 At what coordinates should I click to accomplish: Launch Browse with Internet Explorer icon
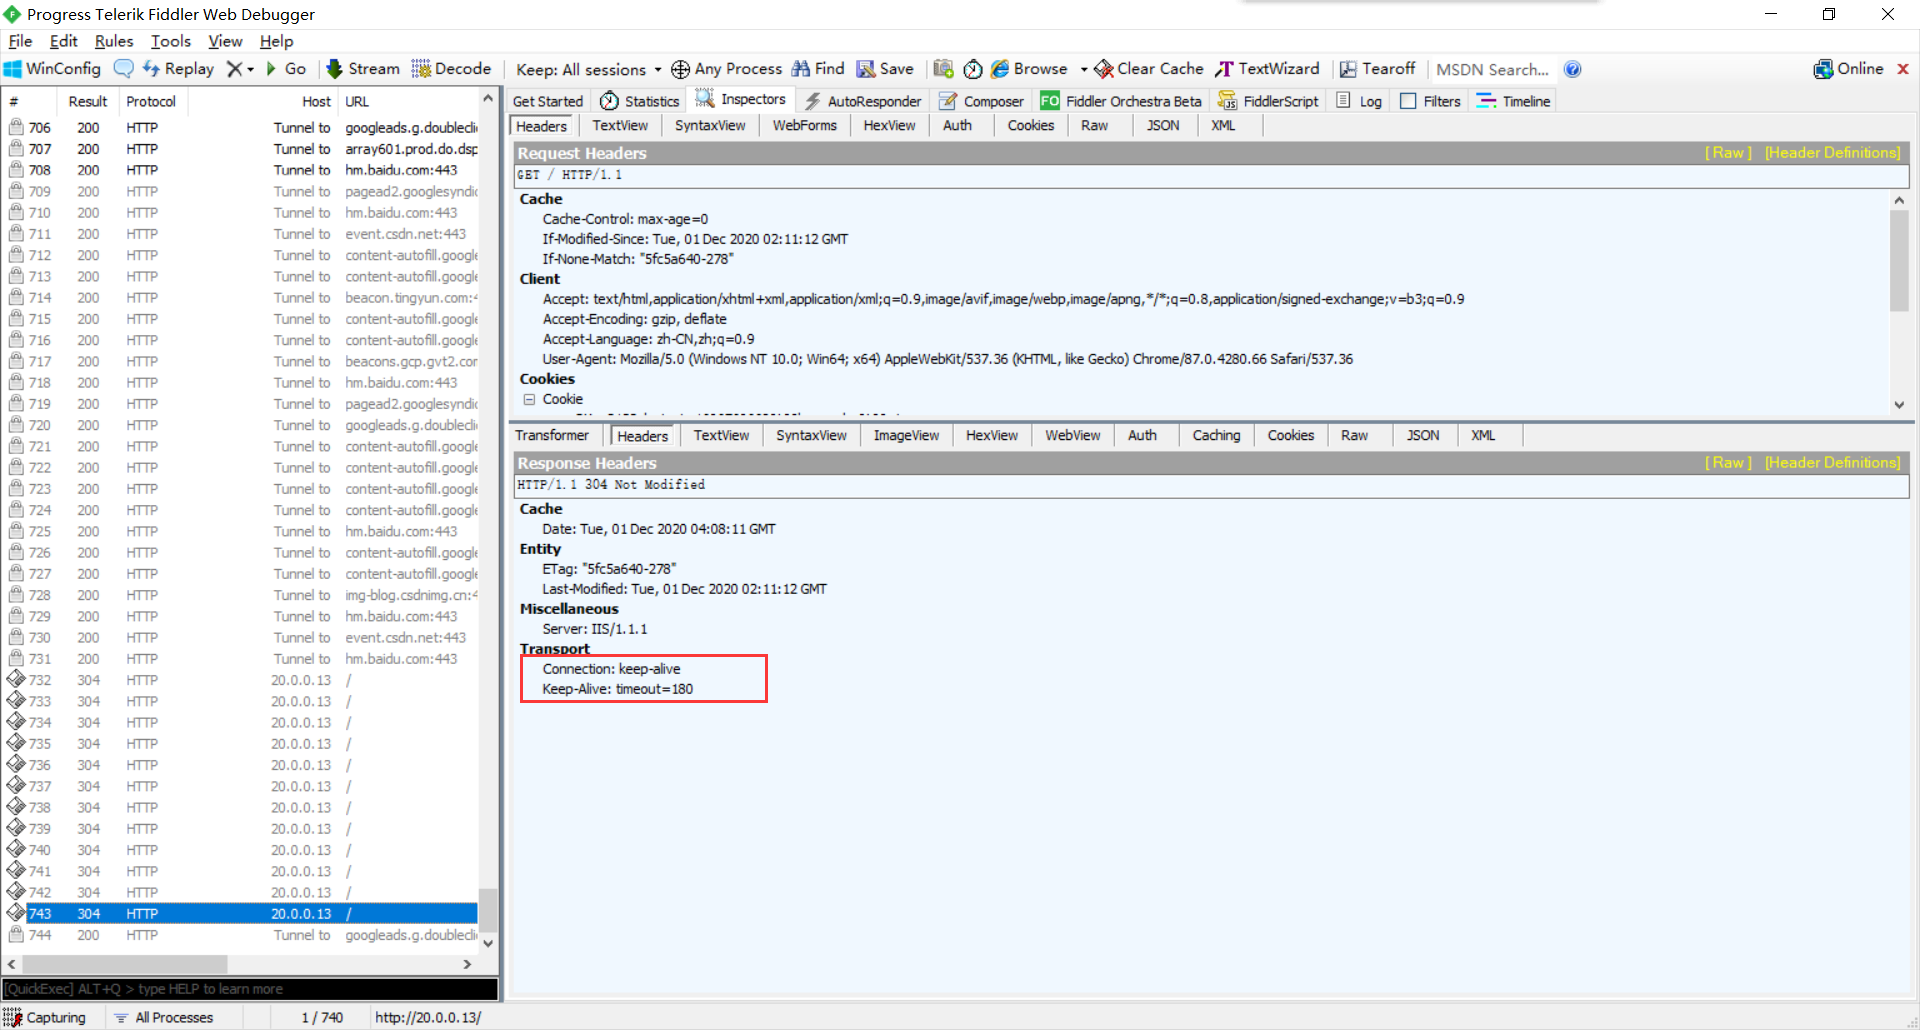(x=1000, y=69)
